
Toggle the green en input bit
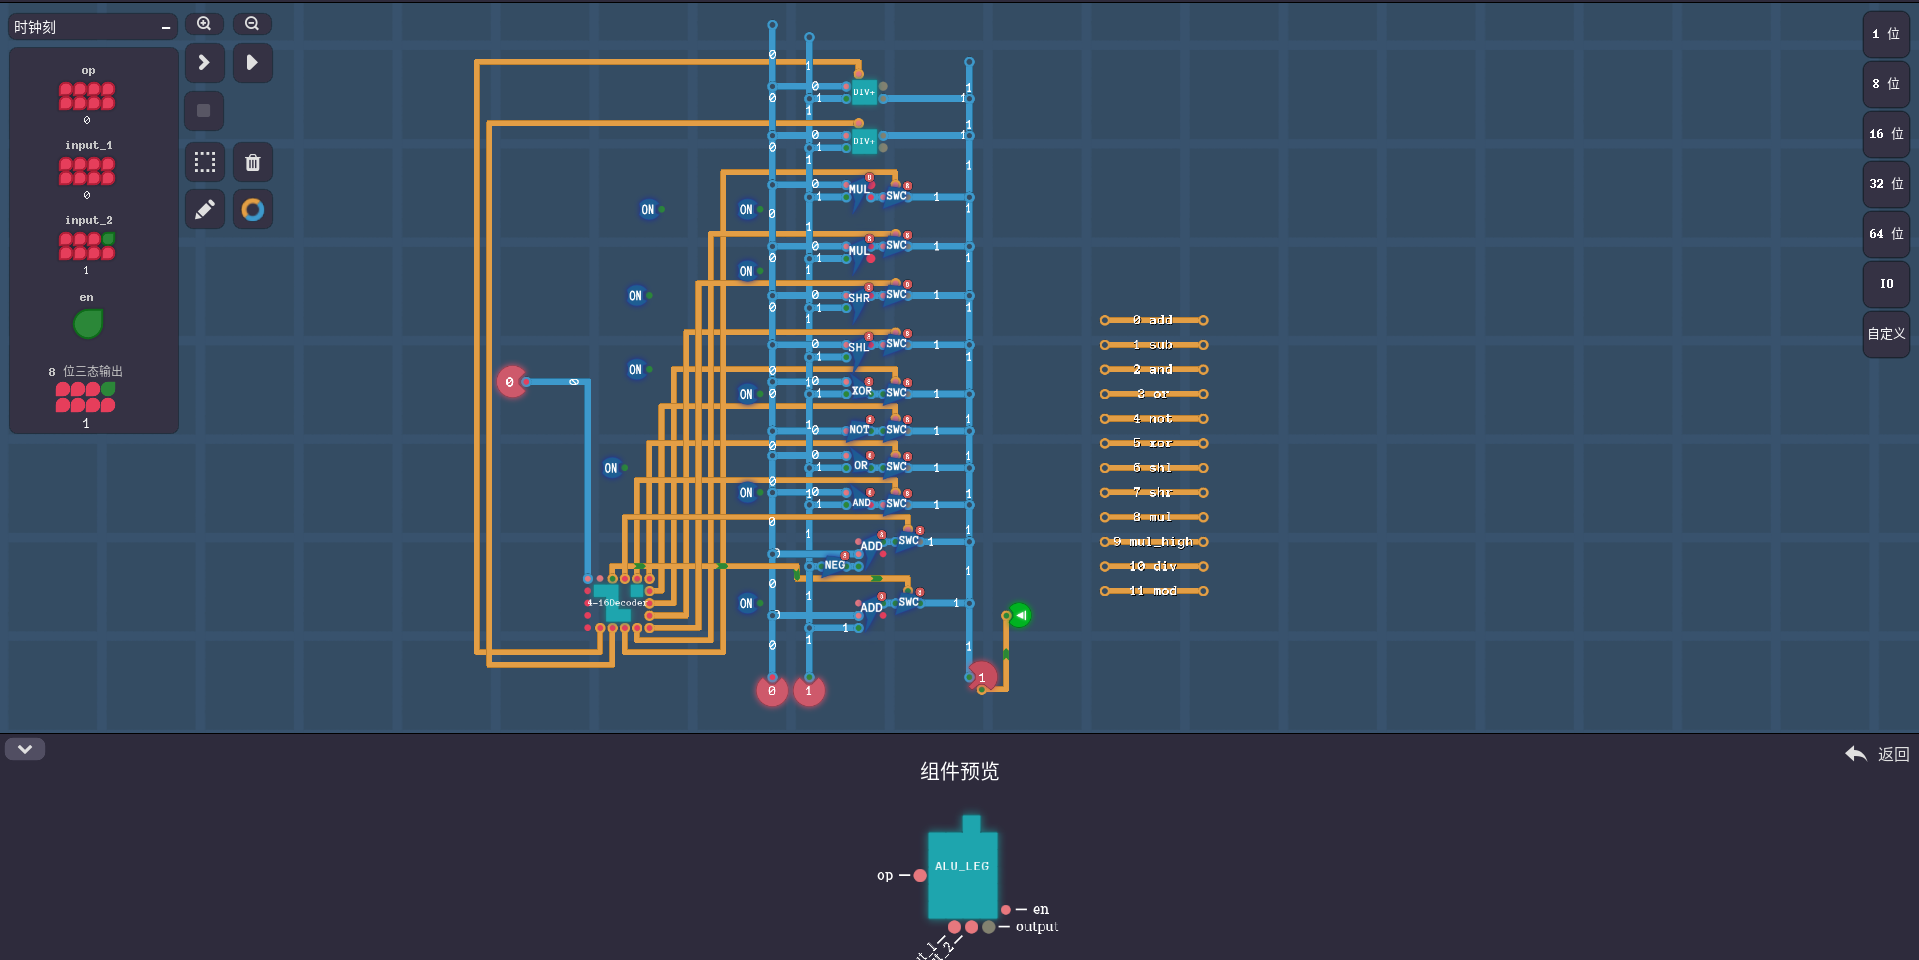(x=88, y=323)
